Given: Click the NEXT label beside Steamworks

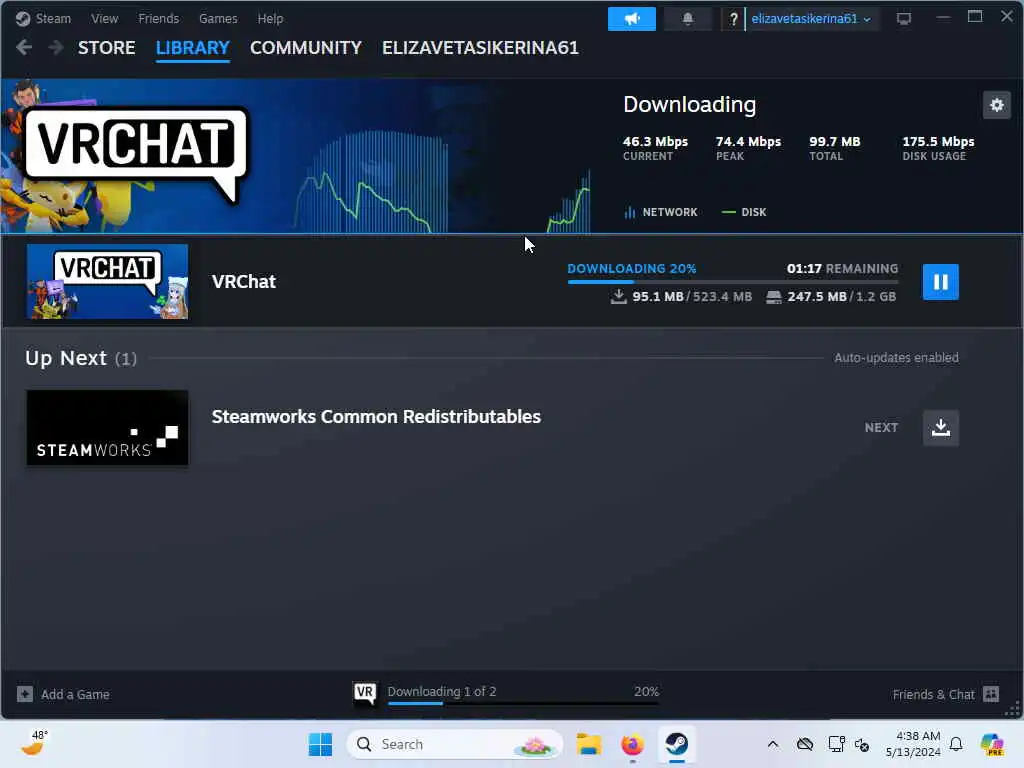Looking at the screenshot, I should click(881, 428).
